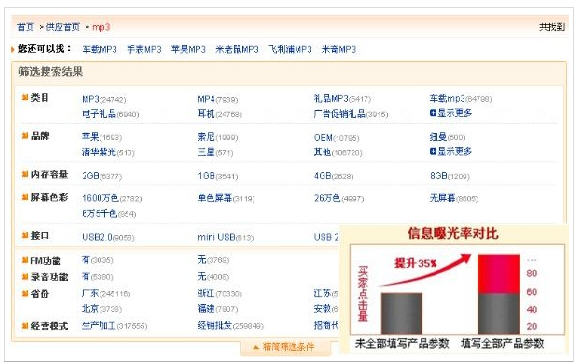Go to 首页 in the breadcrumb

25,27
